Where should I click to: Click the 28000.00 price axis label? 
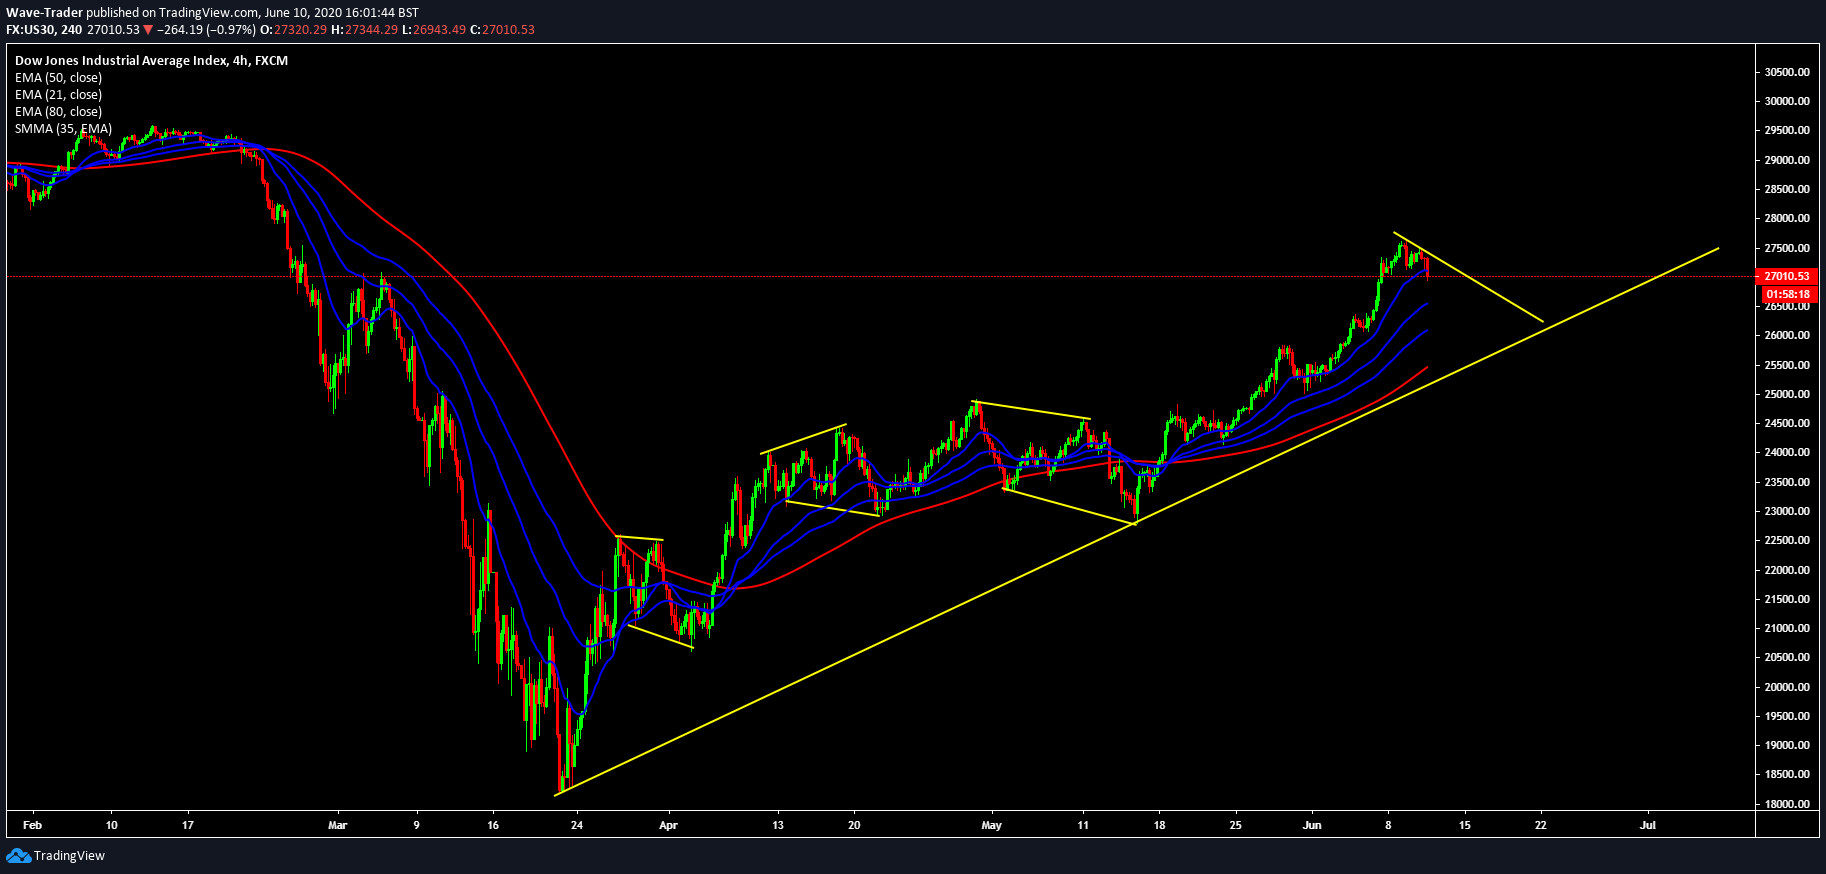click(x=1787, y=218)
